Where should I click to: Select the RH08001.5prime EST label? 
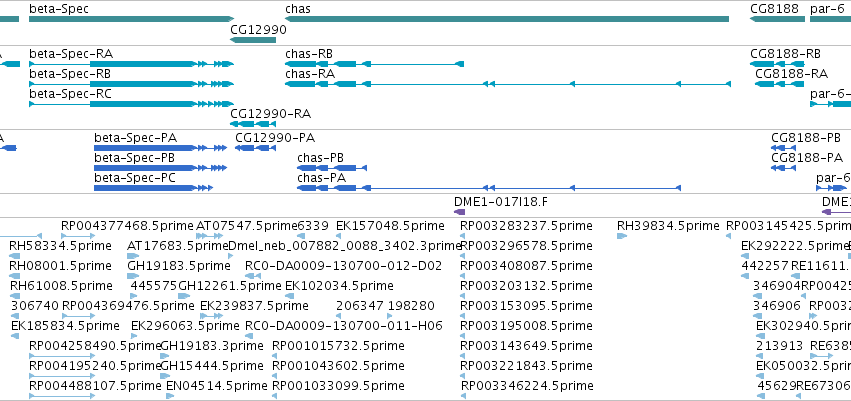pos(60,266)
